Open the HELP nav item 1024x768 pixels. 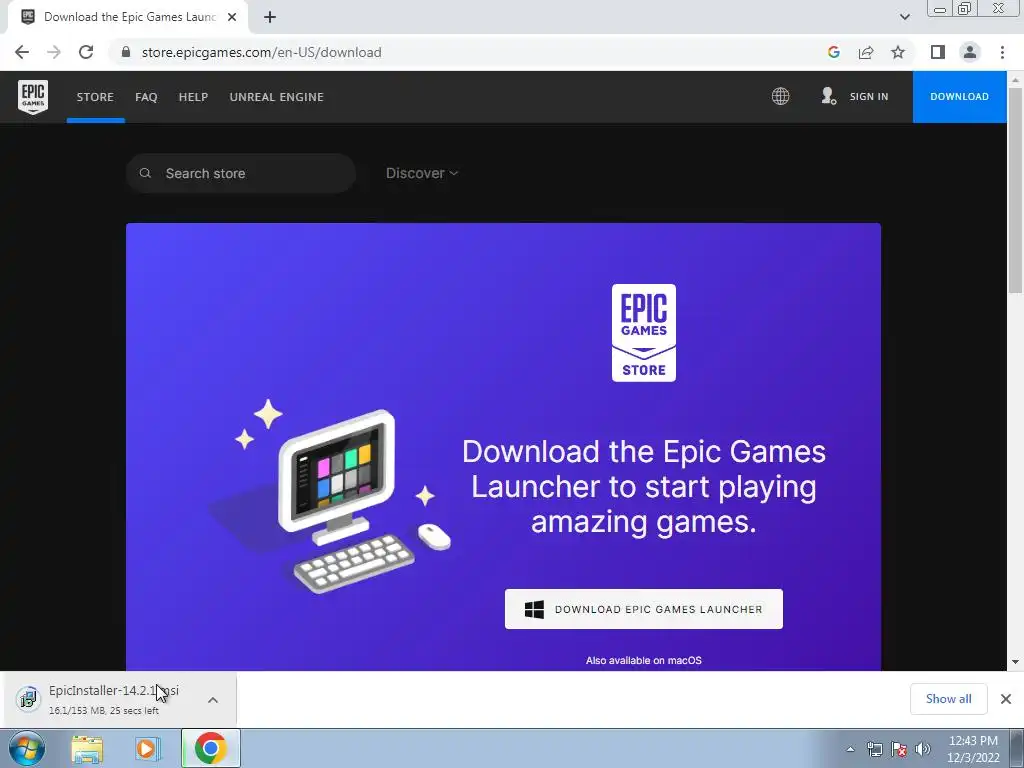click(x=193, y=97)
